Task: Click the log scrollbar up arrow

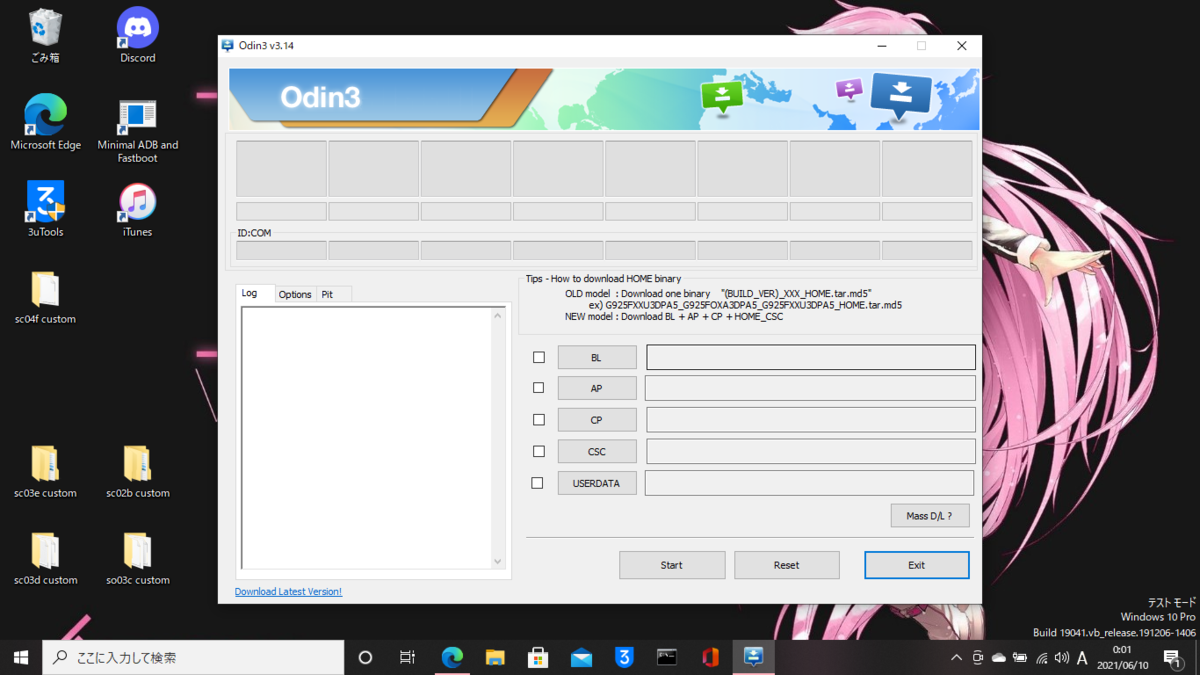Action: point(498,316)
